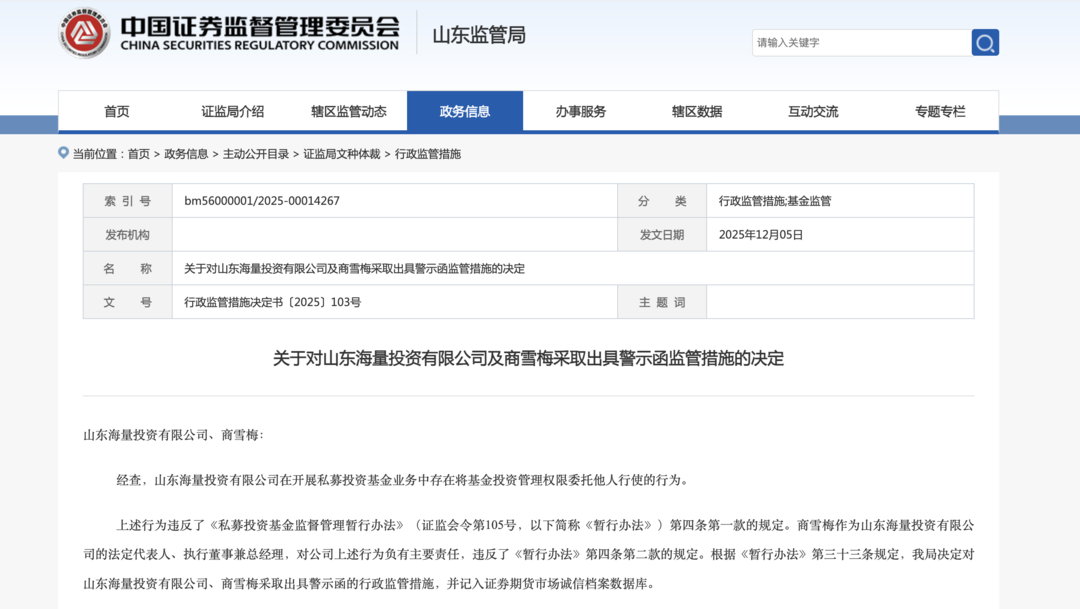Navigate to 互动交流 menu item

(x=813, y=111)
